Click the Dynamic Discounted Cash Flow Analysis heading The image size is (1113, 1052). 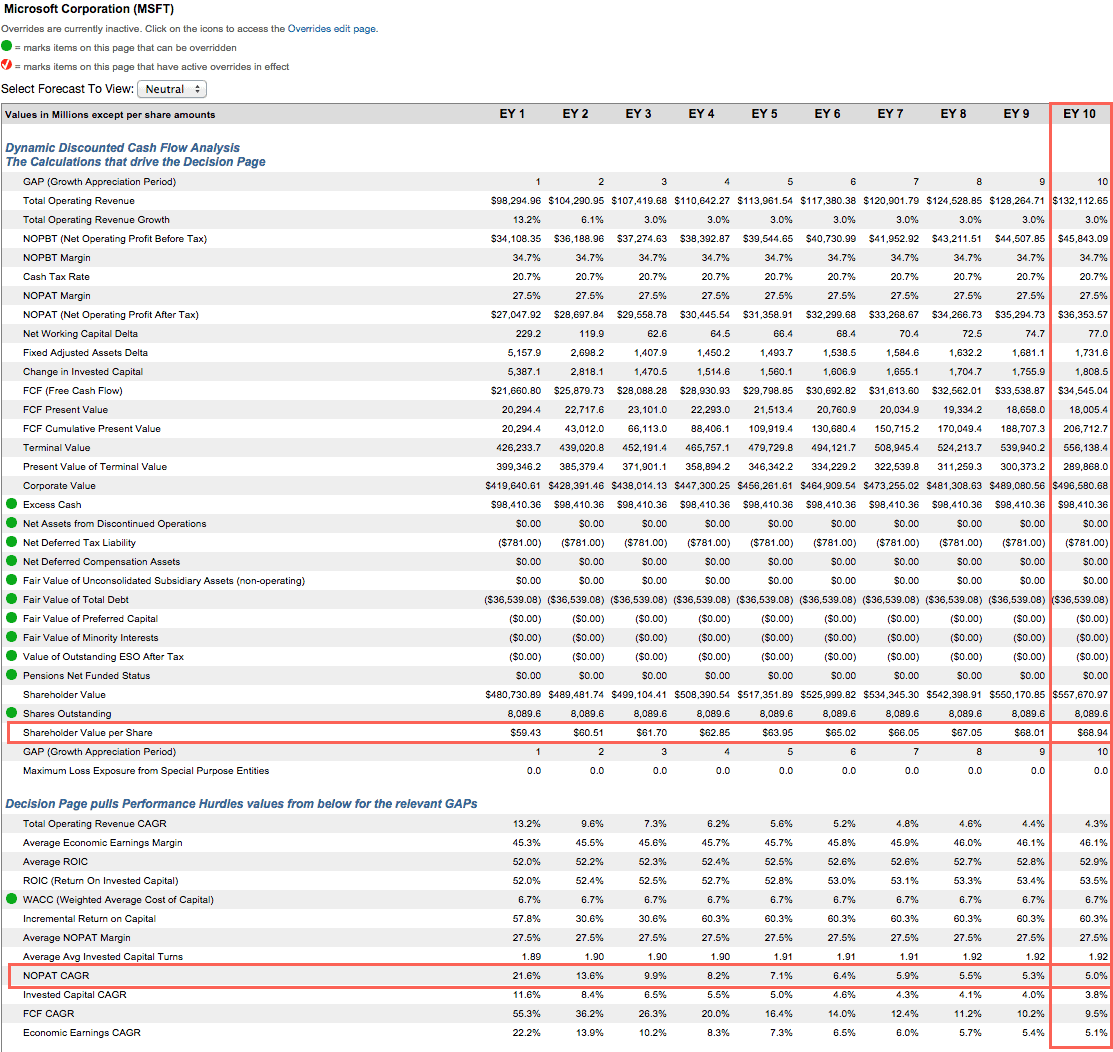123,148
